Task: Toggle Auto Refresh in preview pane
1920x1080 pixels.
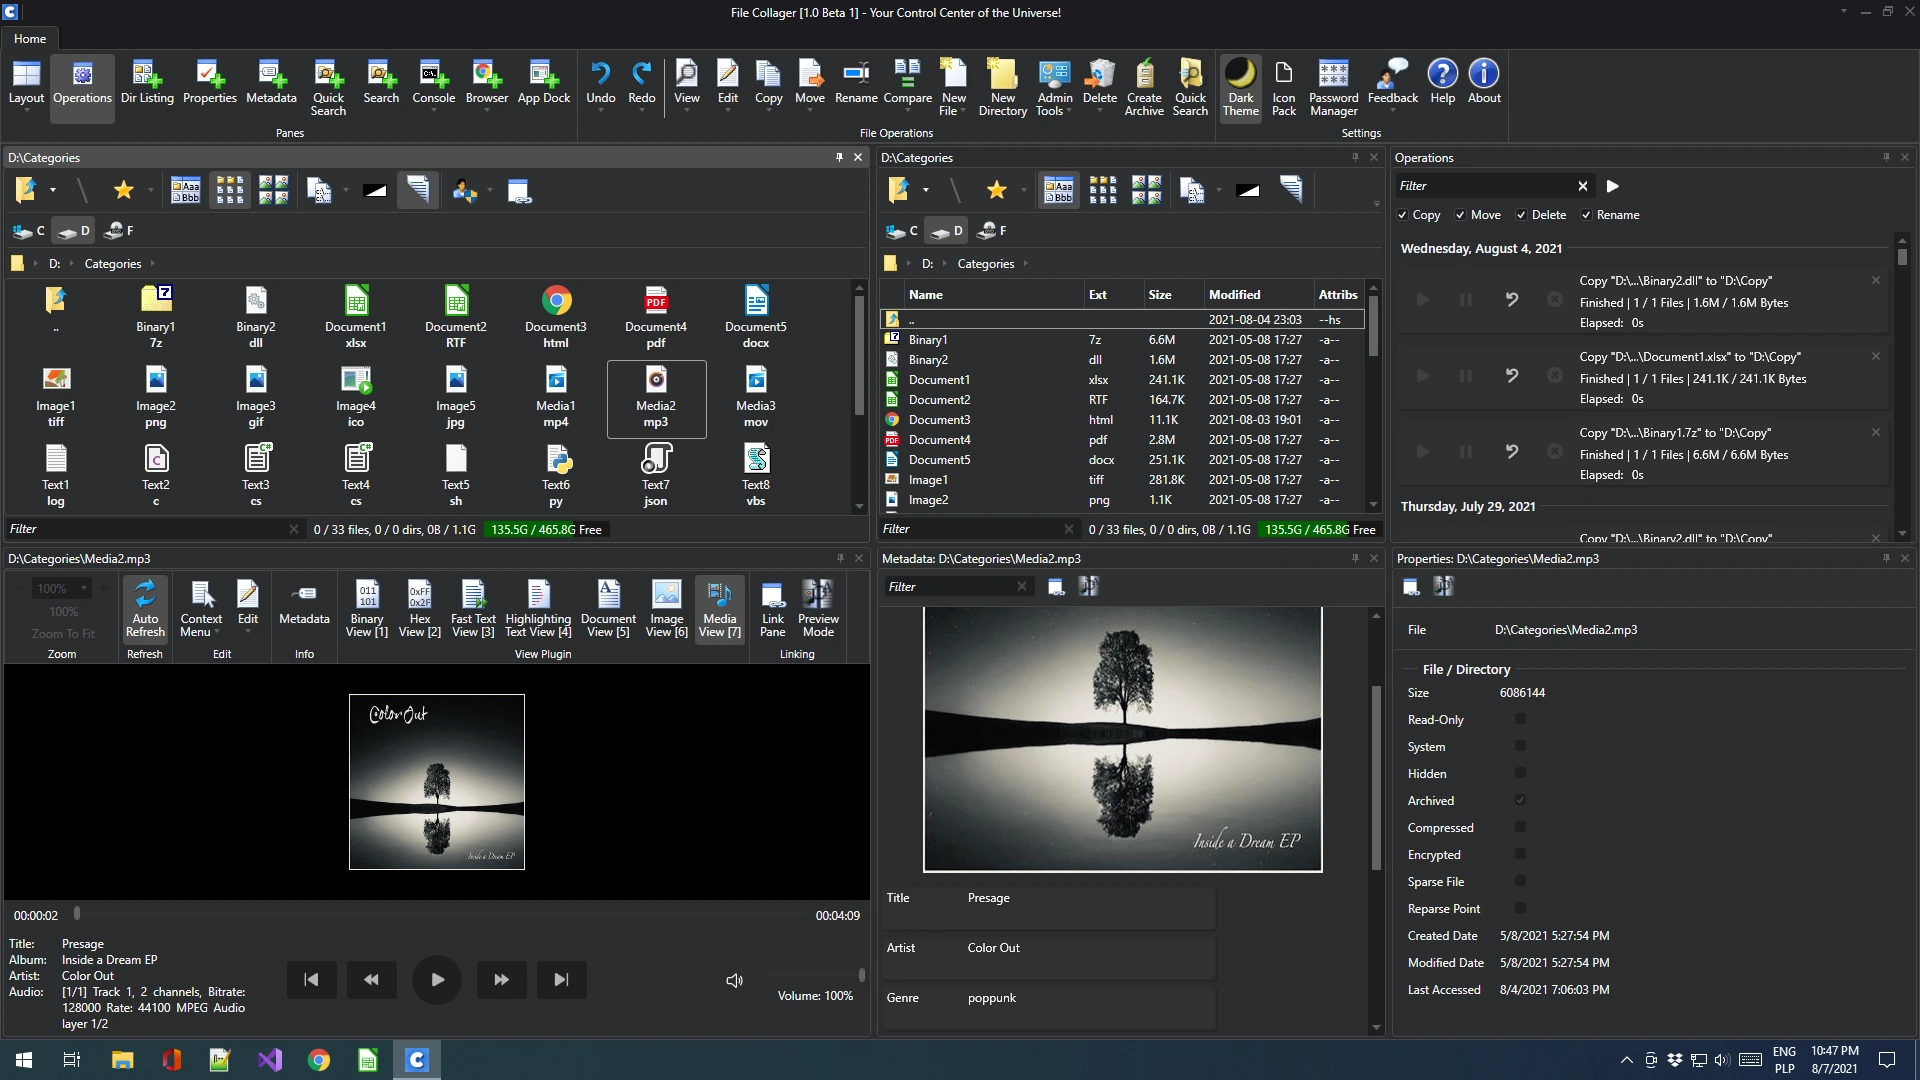Action: click(x=145, y=609)
